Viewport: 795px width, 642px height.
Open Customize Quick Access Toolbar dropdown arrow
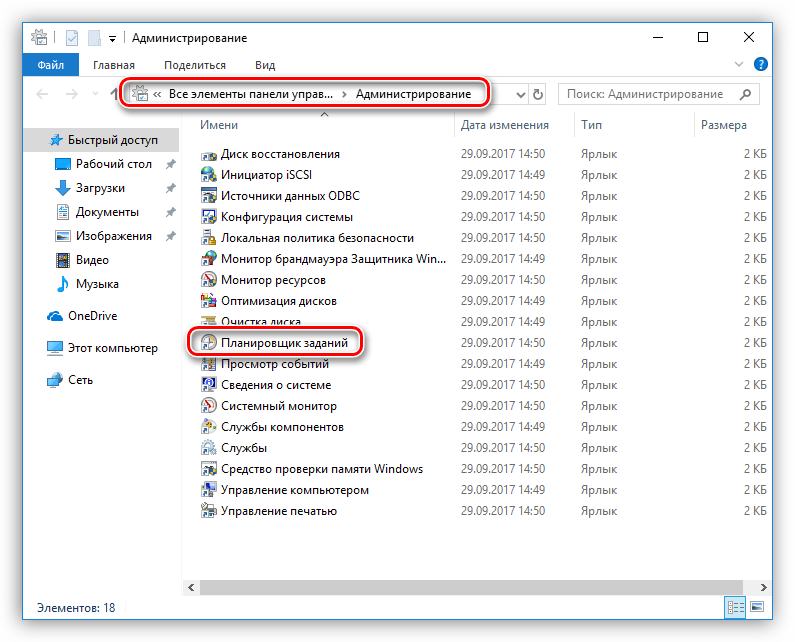pyautogui.click(x=113, y=39)
